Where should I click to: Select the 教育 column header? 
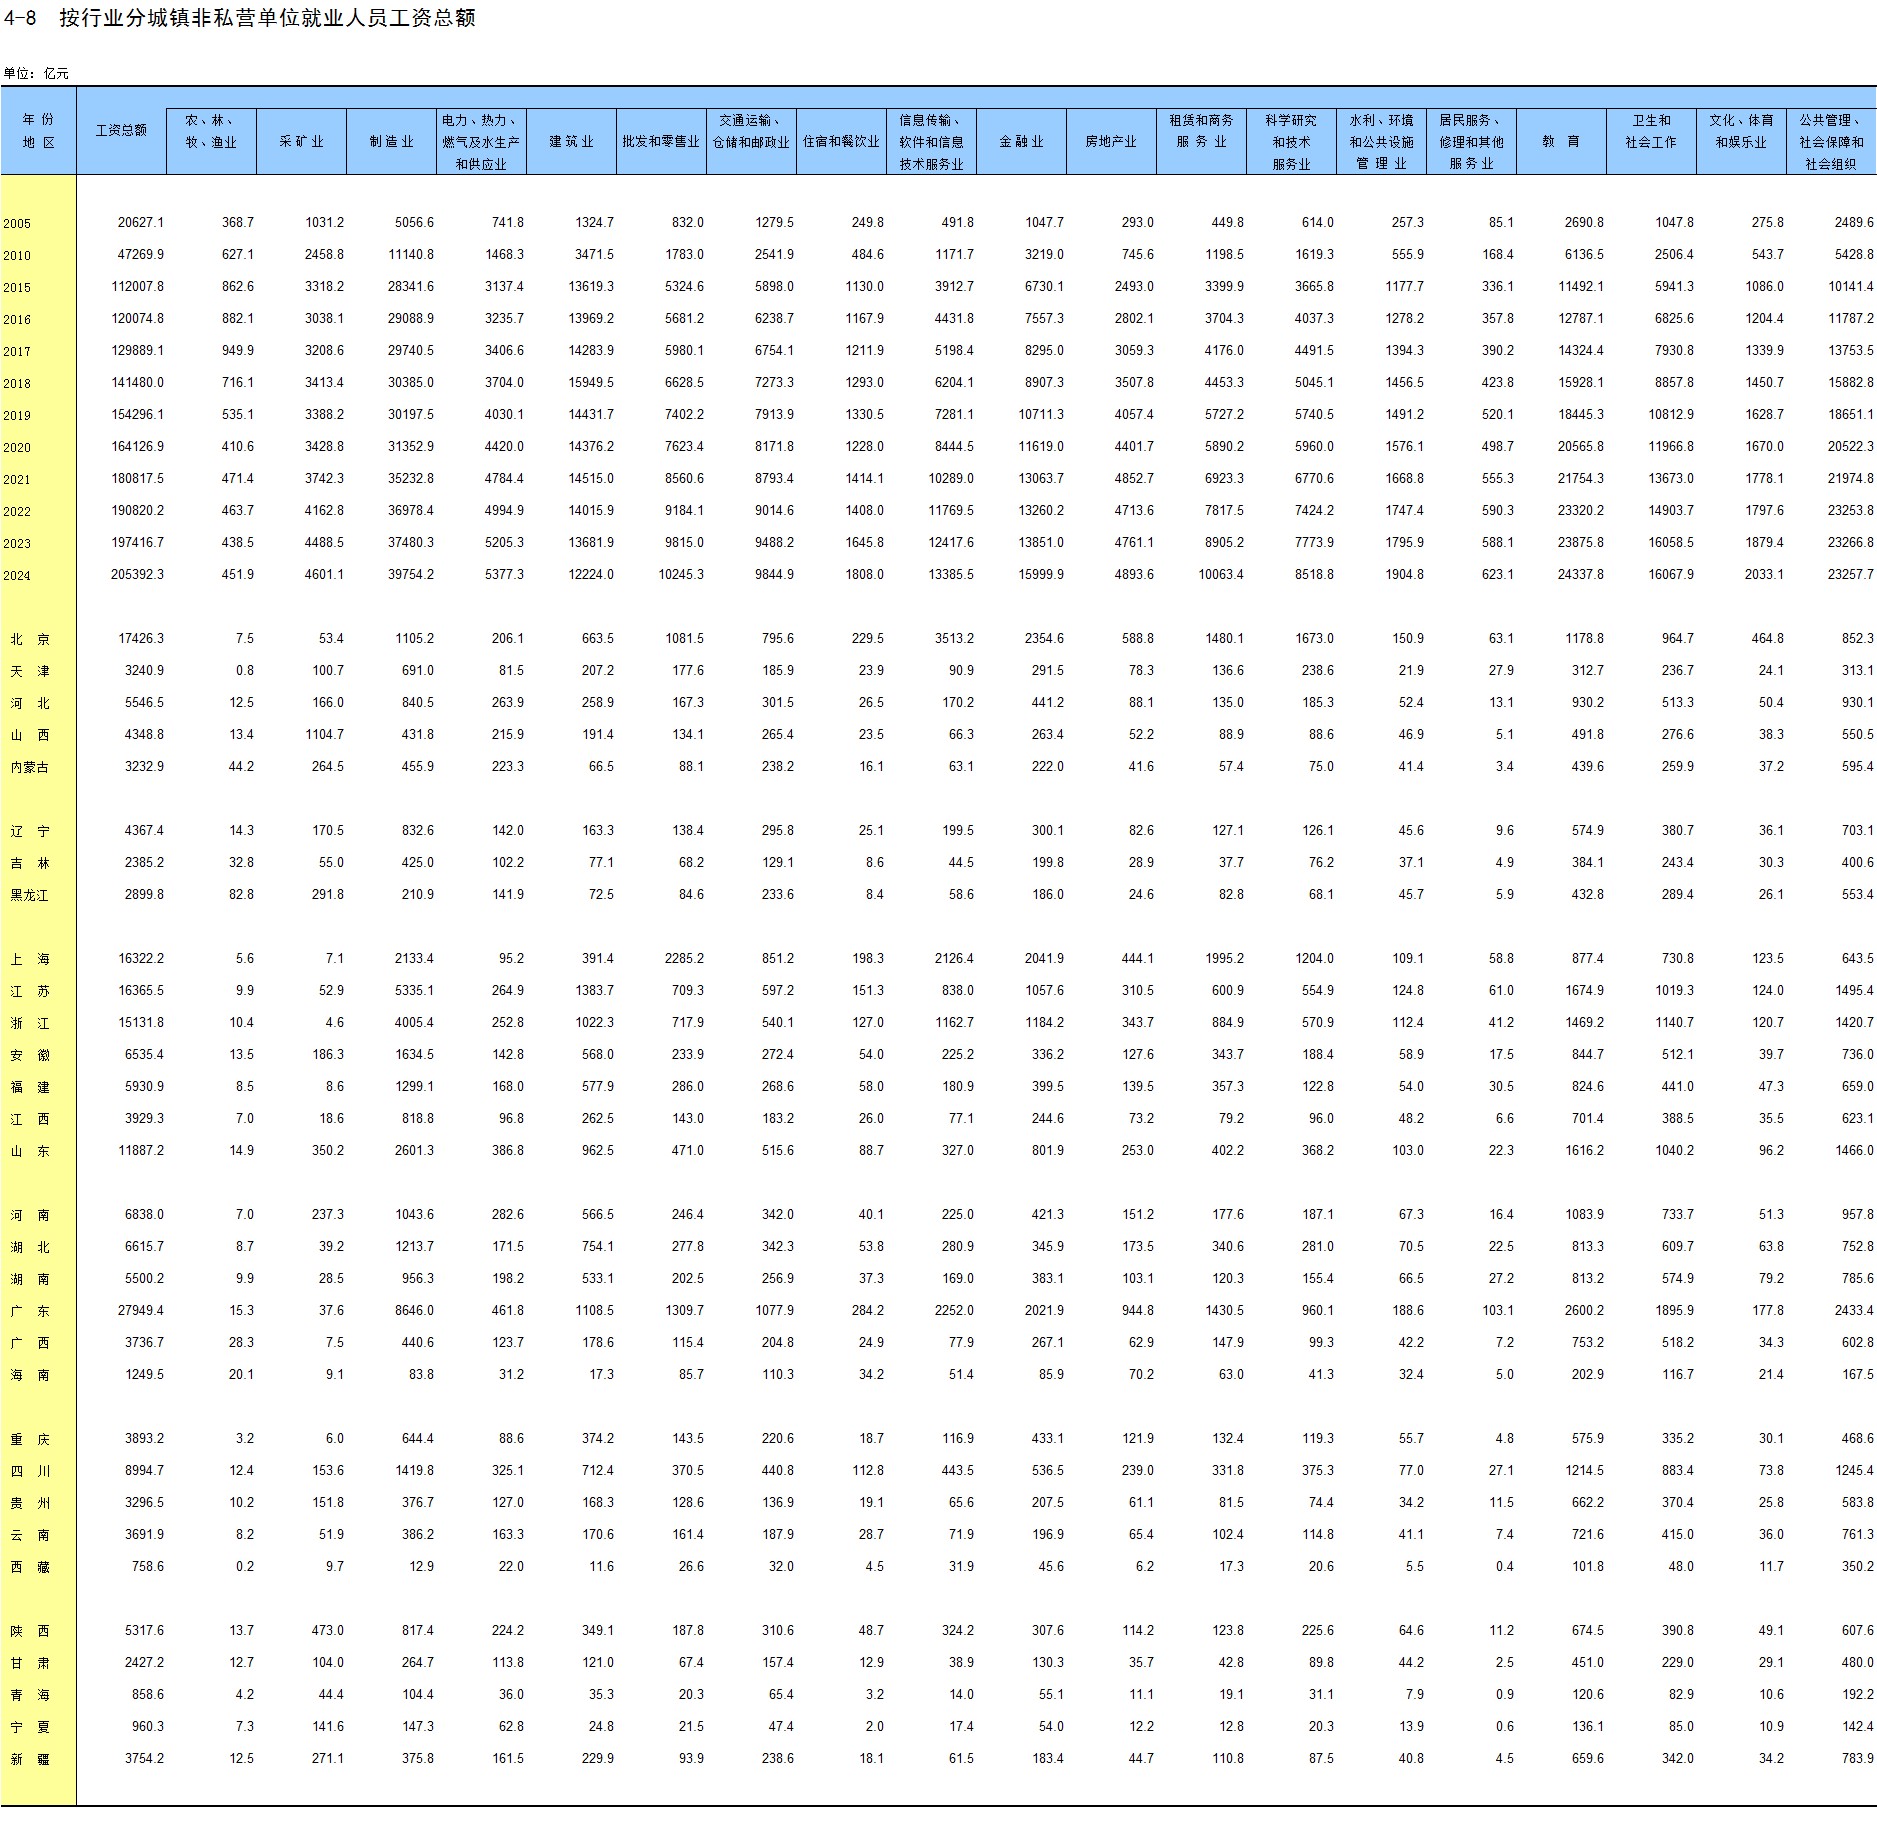click(x=1560, y=142)
